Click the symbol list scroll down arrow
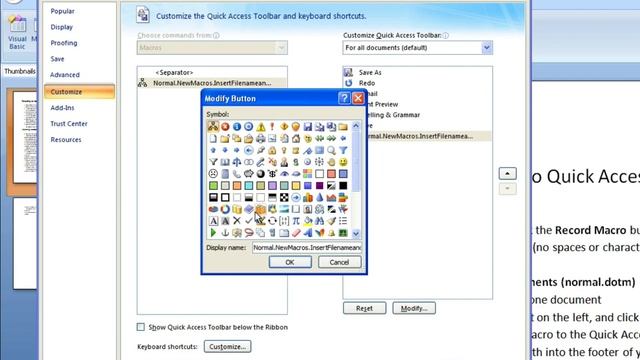The height and width of the screenshot is (360, 640). pyautogui.click(x=356, y=233)
